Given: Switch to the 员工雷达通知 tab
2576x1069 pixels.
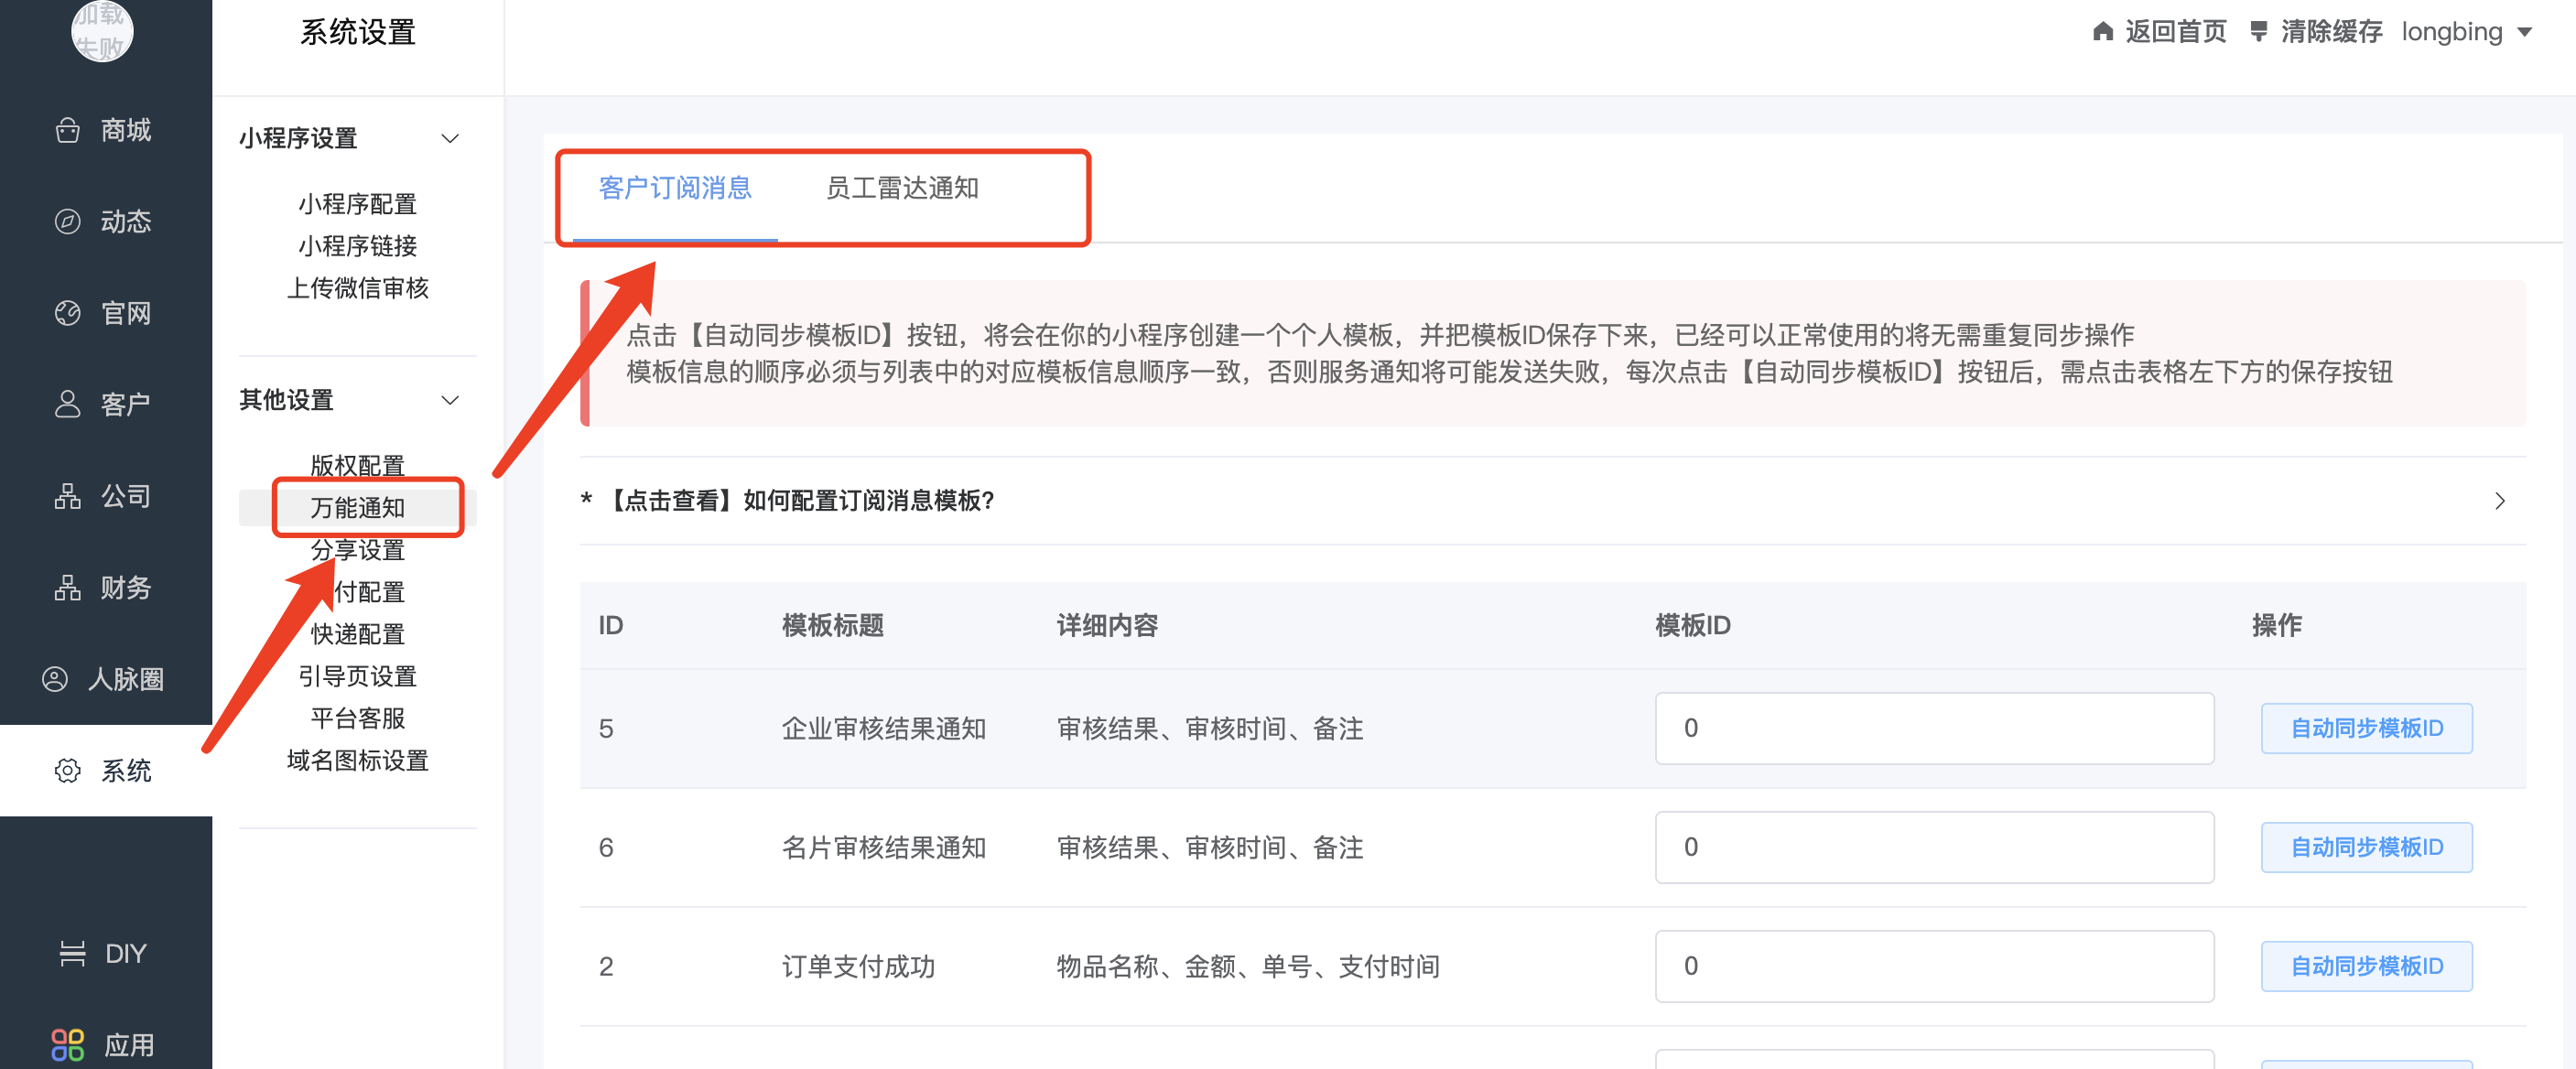Looking at the screenshot, I should (x=902, y=188).
